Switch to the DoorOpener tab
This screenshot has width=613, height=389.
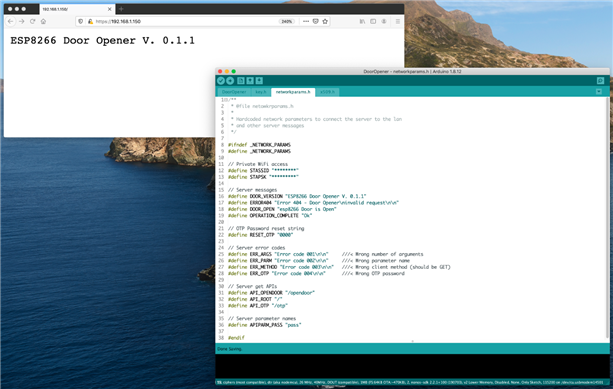click(234, 92)
